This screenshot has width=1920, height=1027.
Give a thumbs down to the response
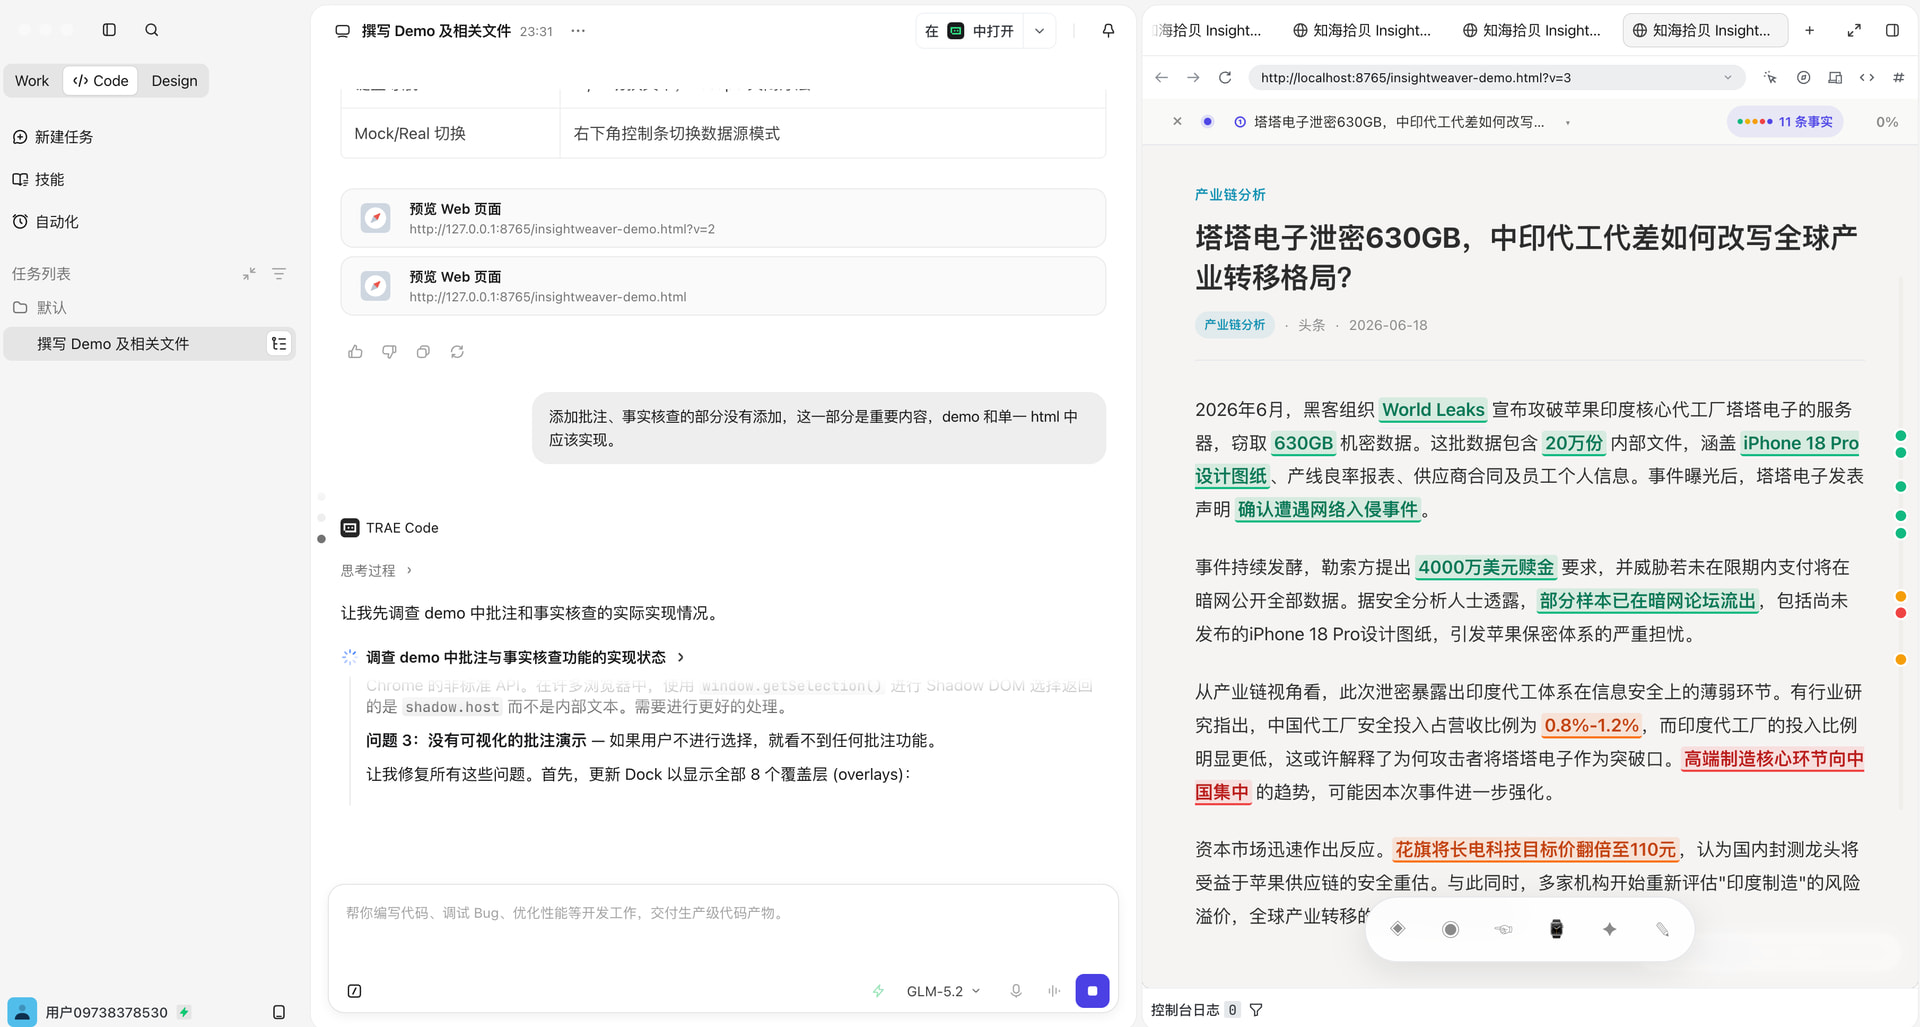(x=389, y=352)
